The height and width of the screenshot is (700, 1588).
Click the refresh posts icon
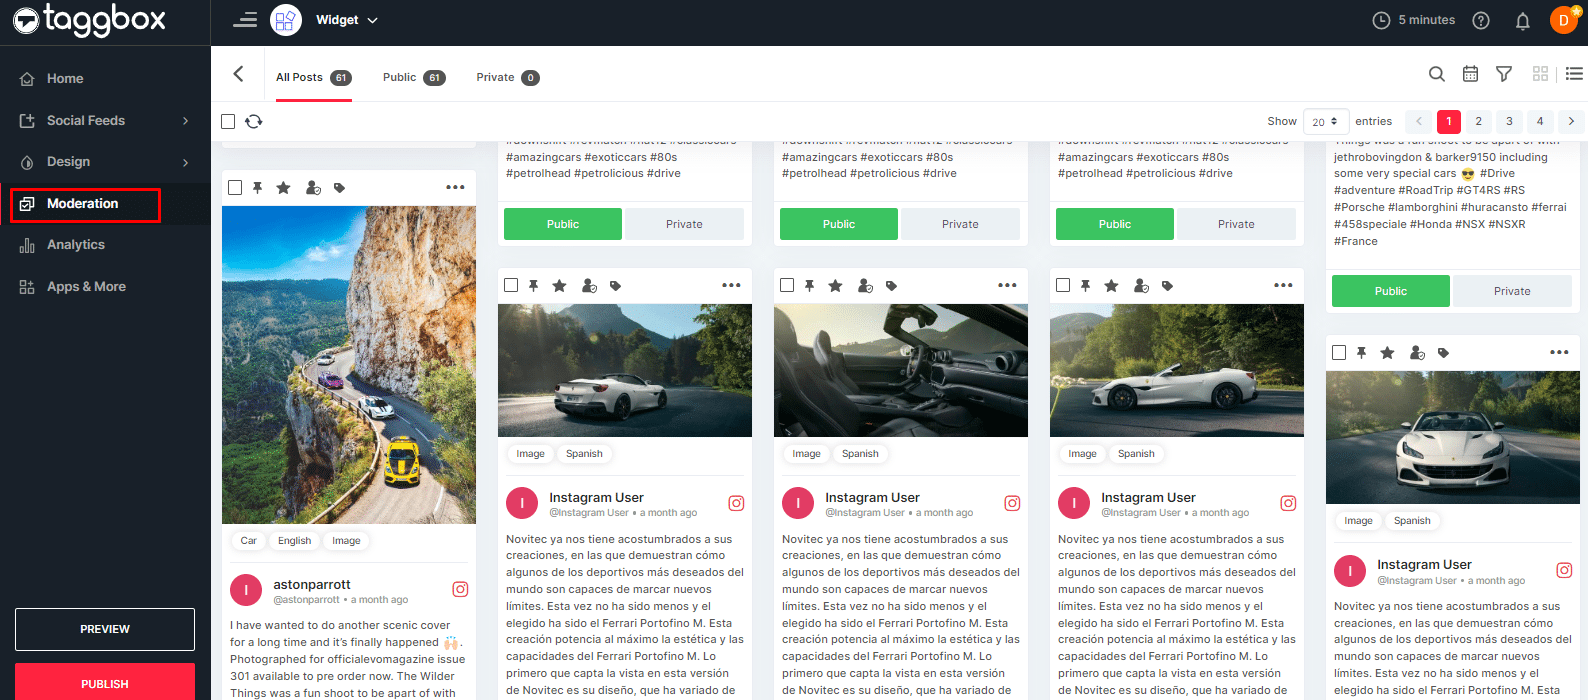point(254,121)
